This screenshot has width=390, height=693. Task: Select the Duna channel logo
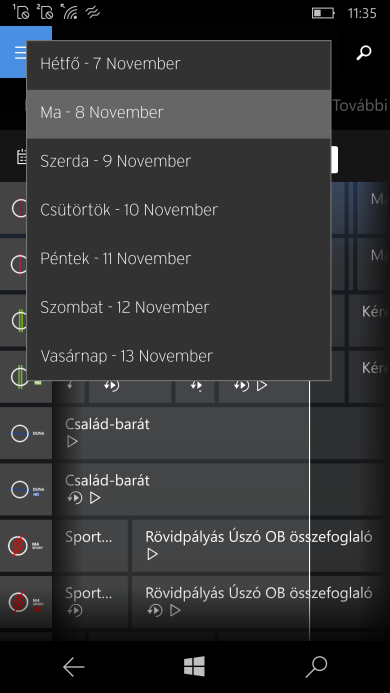(x=26, y=434)
